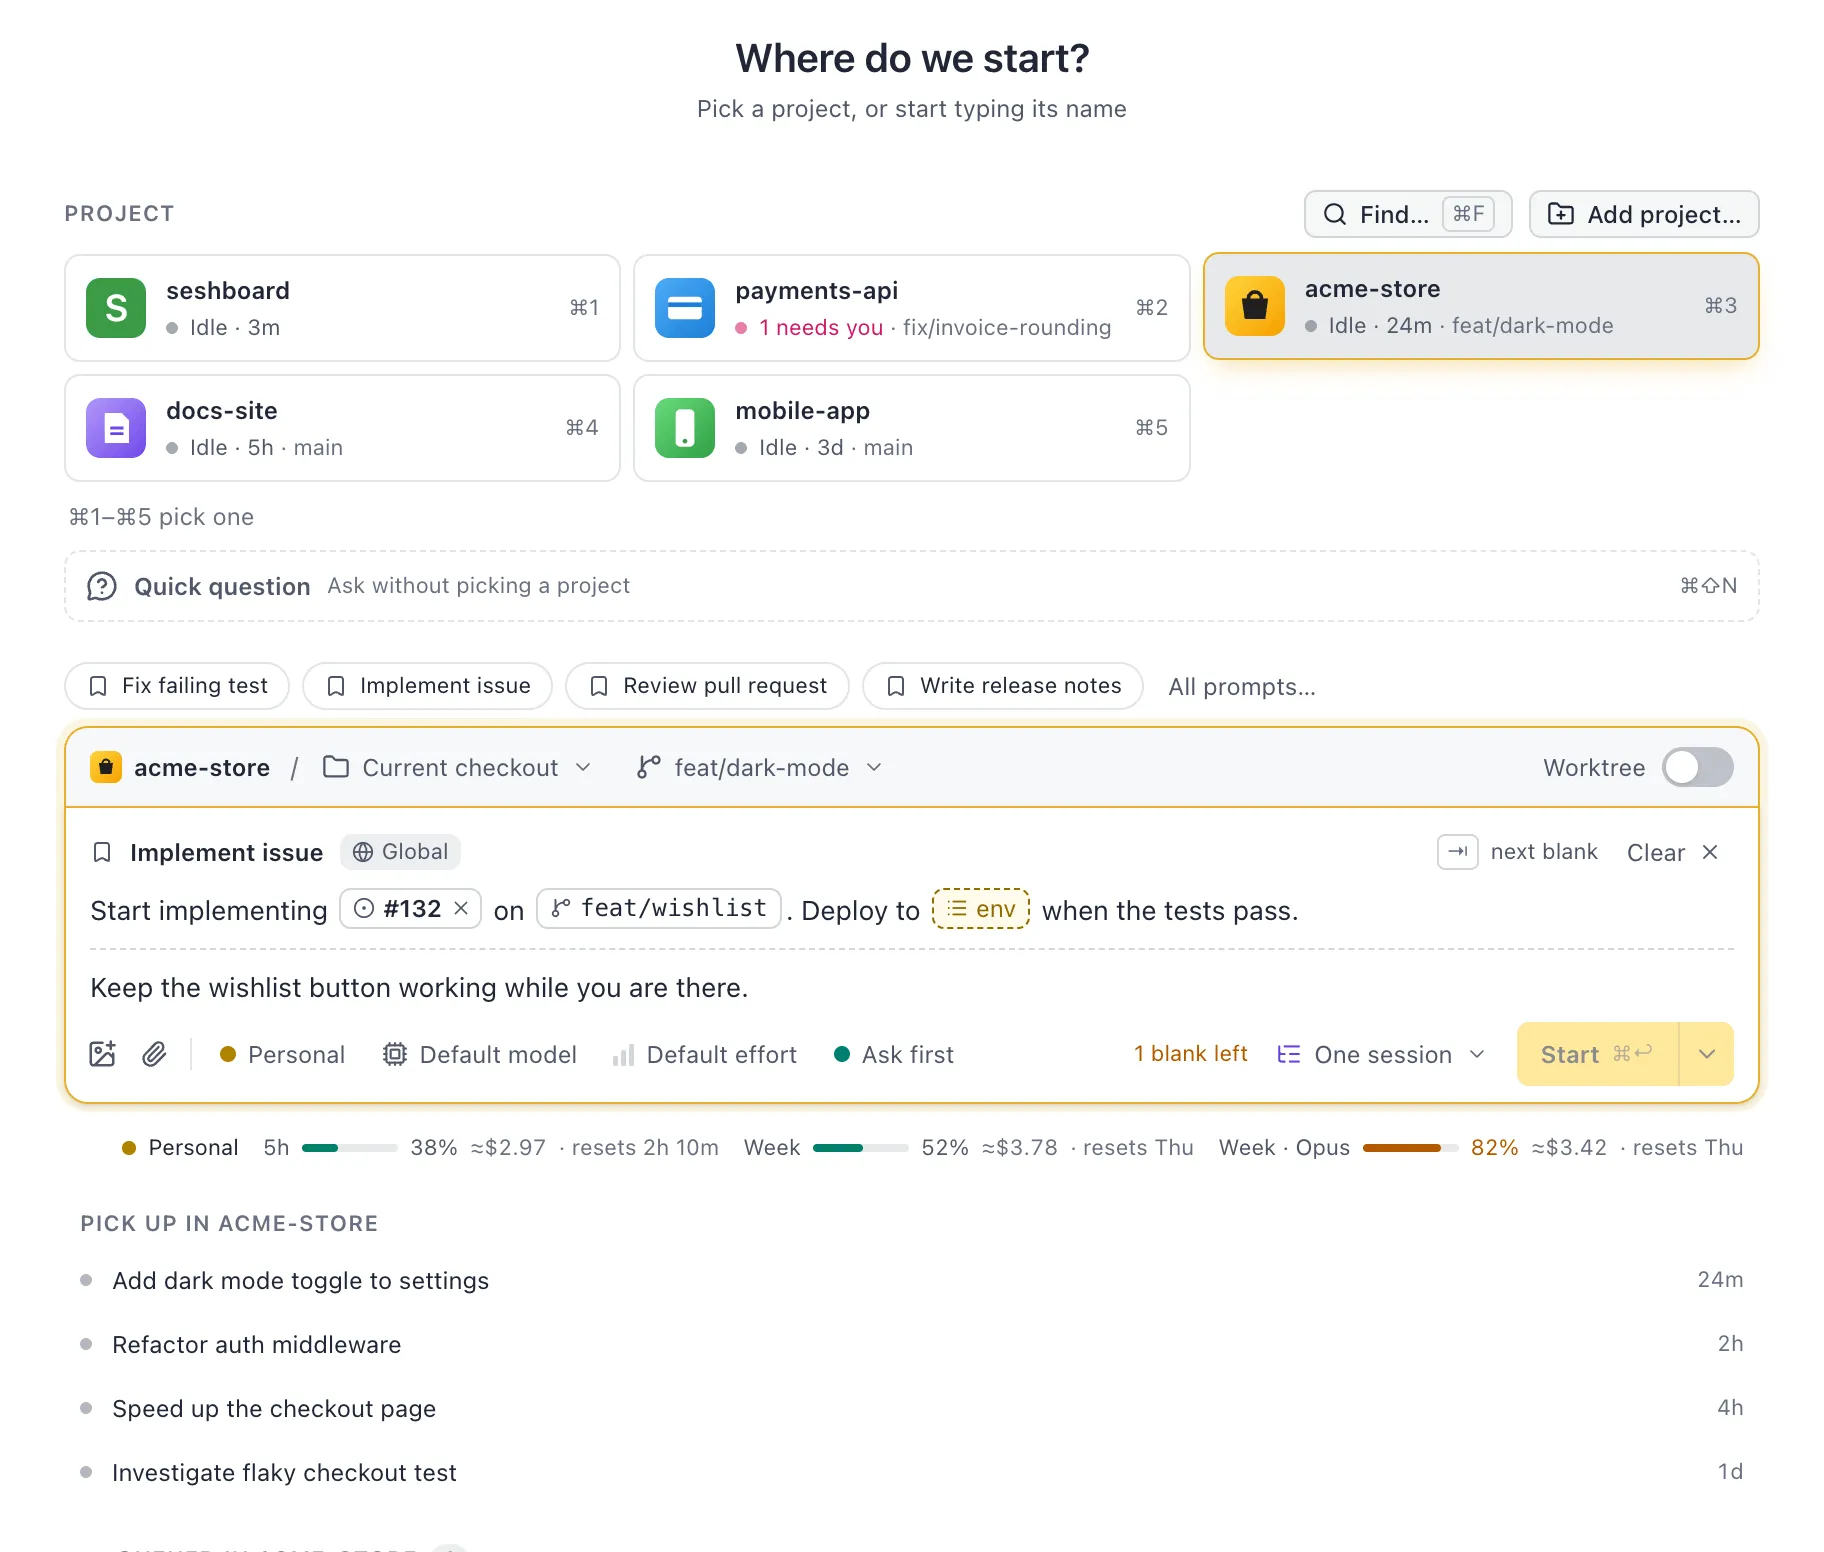Click the paperclip attach file icon
Image resolution: width=1824 pixels, height=1552 pixels.
154,1054
